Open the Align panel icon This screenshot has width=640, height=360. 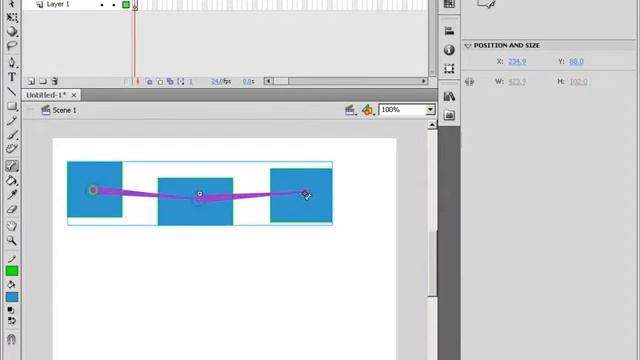(x=449, y=31)
